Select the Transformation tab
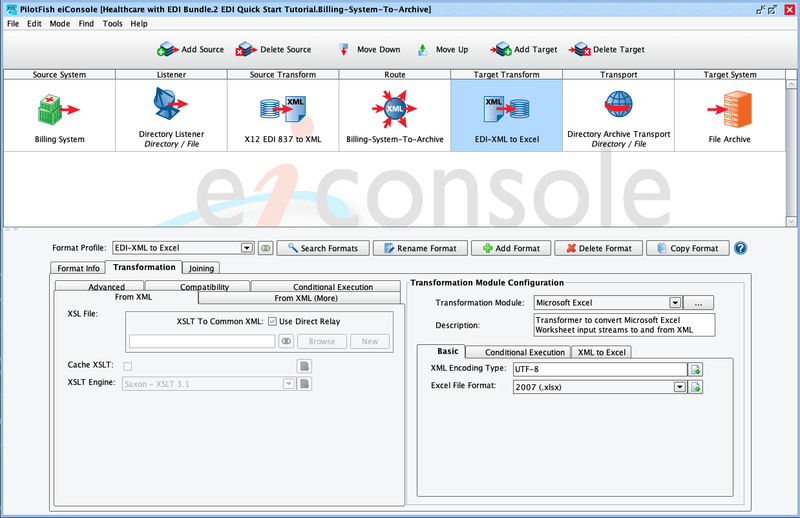This screenshot has height=518, width=800. pyautogui.click(x=144, y=267)
